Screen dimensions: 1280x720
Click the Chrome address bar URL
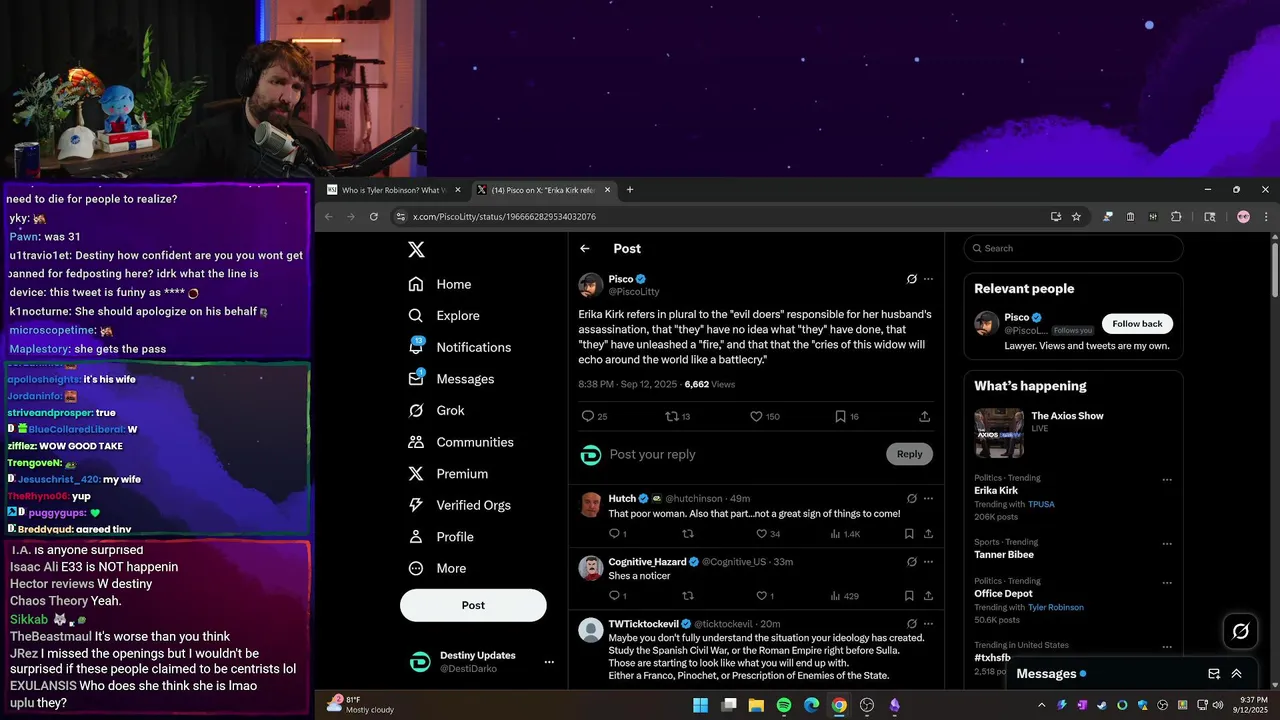point(504,217)
